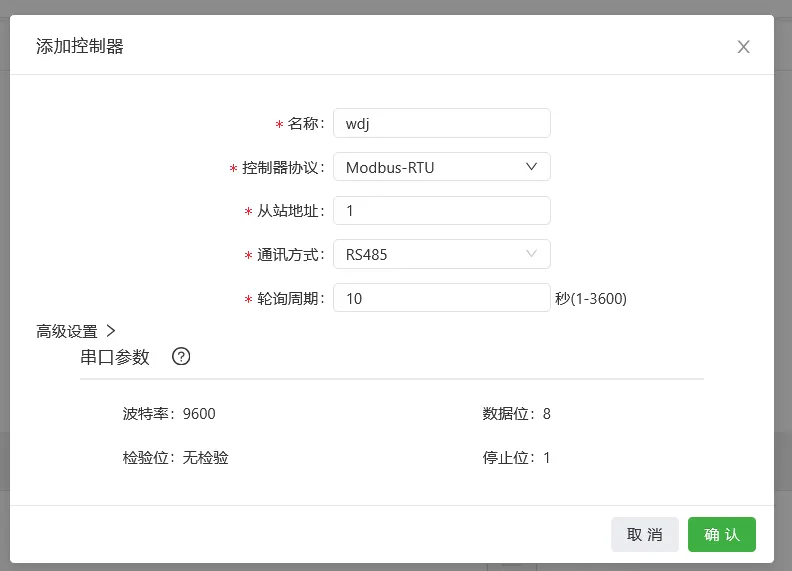Click the 通讯方式 label
Viewport: 792px width, 571px height.
tap(288, 255)
